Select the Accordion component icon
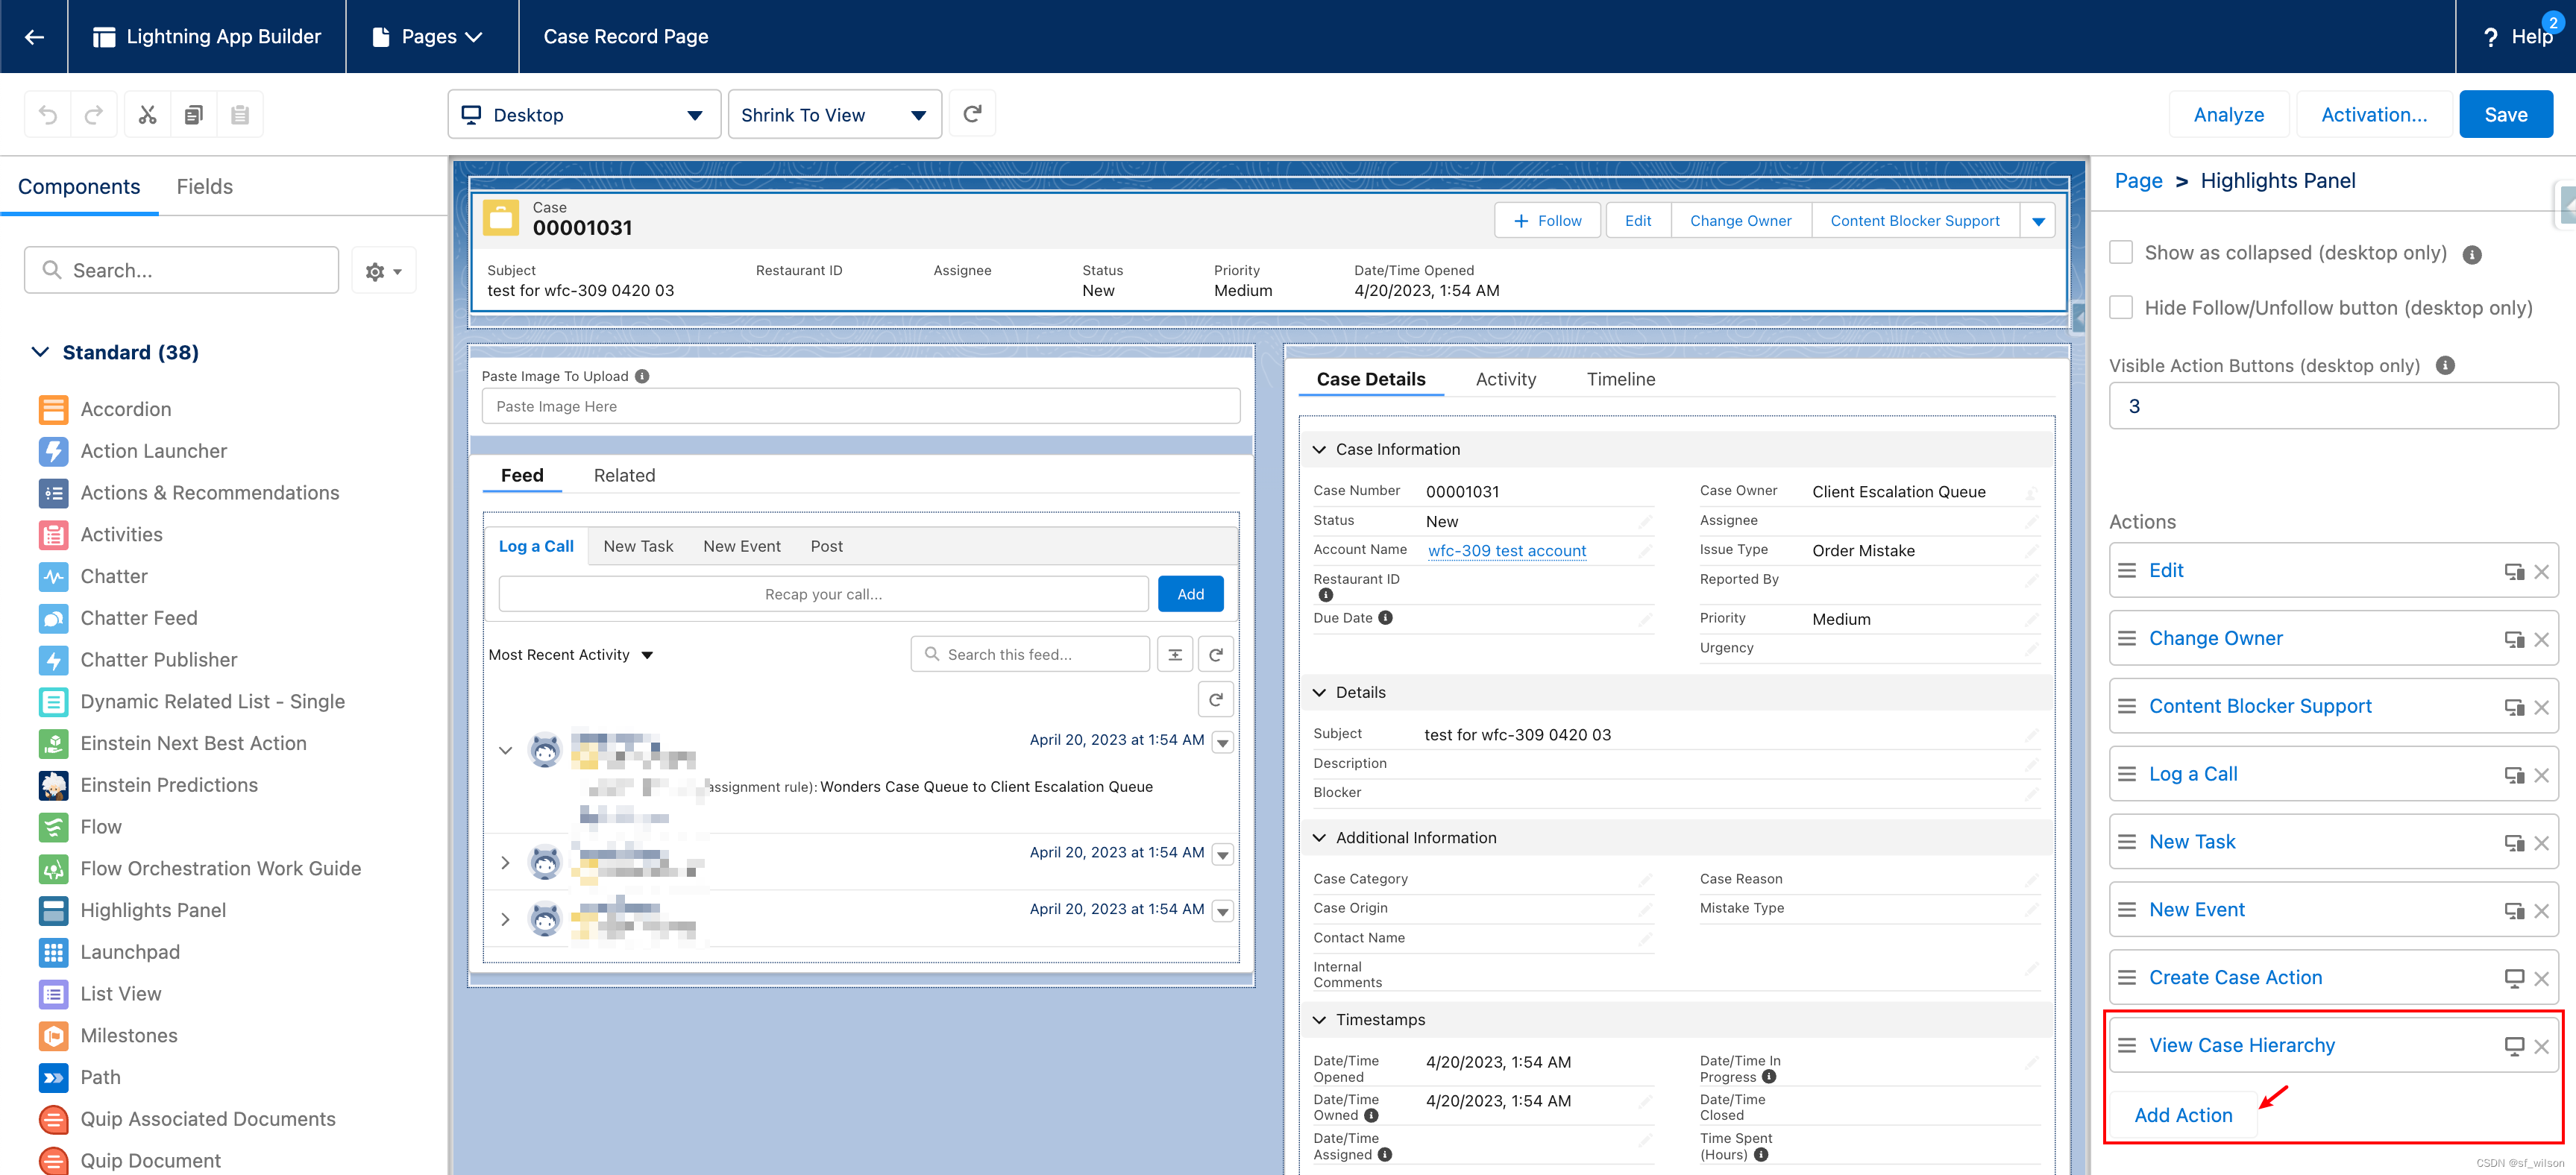The image size is (2576, 1175). (x=54, y=409)
